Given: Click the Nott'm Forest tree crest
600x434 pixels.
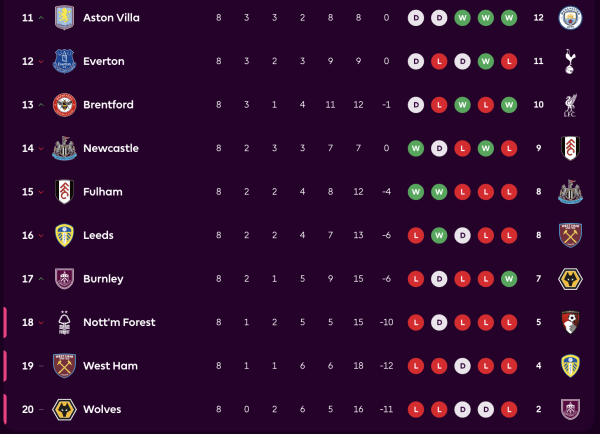Looking at the screenshot, I should (x=64, y=322).
